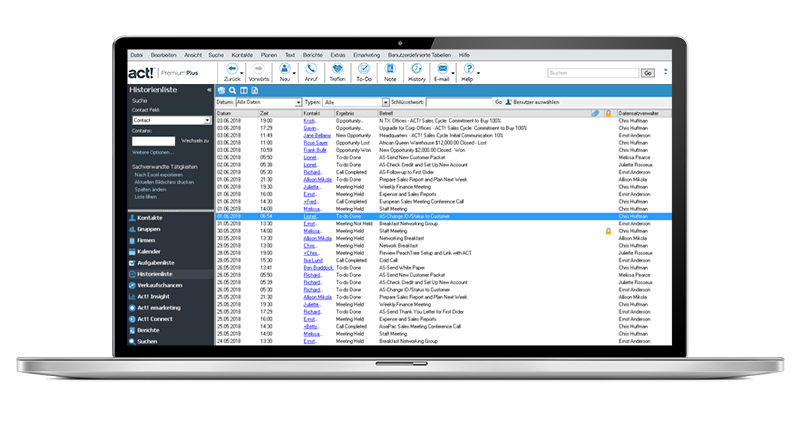Record a history with the History icon
This screenshot has width=800, height=425.
point(416,68)
